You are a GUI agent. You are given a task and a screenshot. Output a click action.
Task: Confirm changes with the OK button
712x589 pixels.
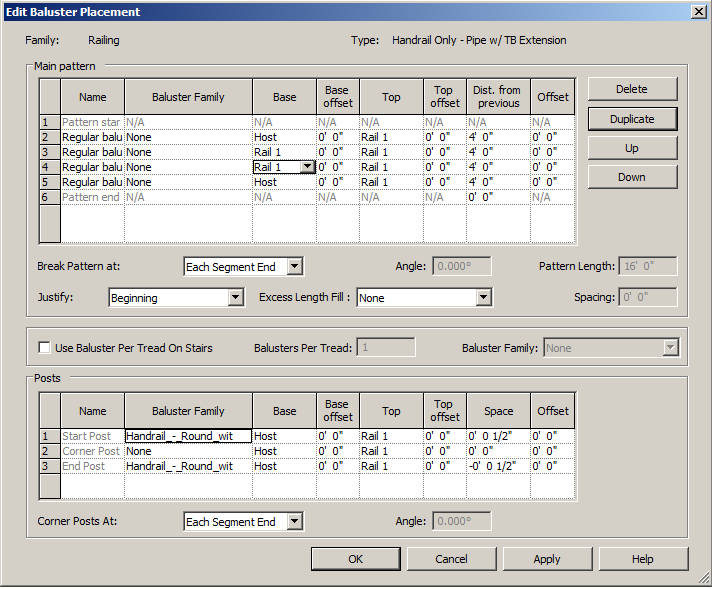coord(355,559)
